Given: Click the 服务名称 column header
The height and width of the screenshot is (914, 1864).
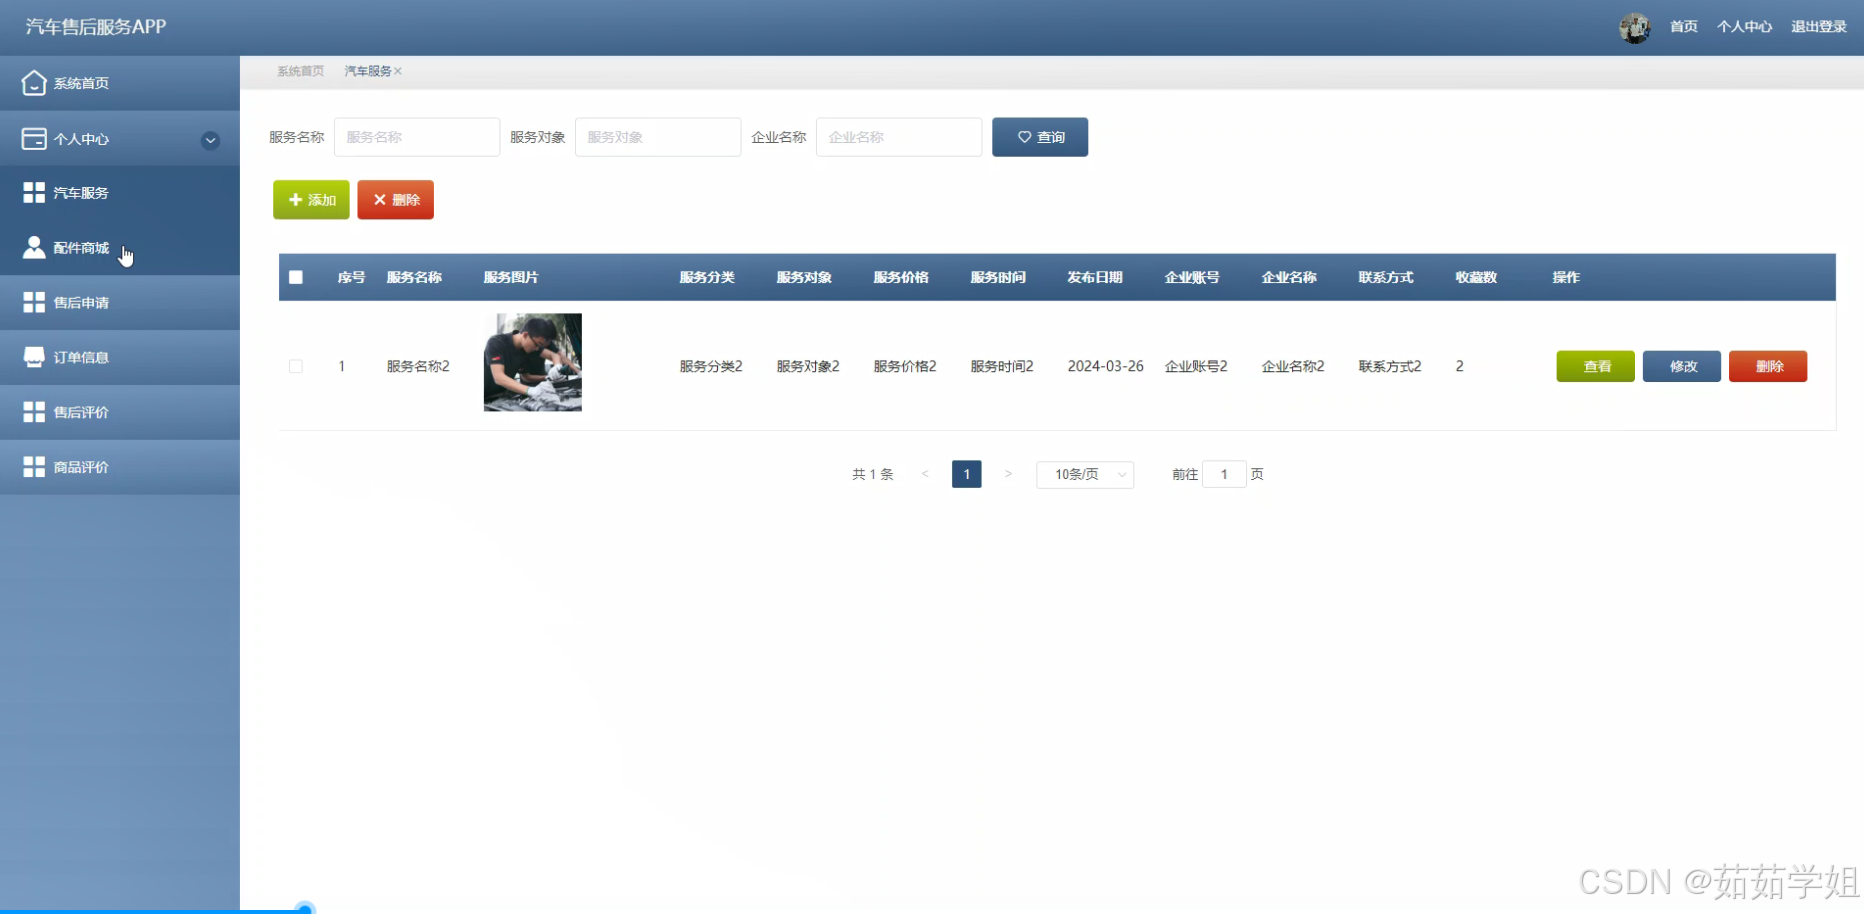Looking at the screenshot, I should tap(414, 277).
